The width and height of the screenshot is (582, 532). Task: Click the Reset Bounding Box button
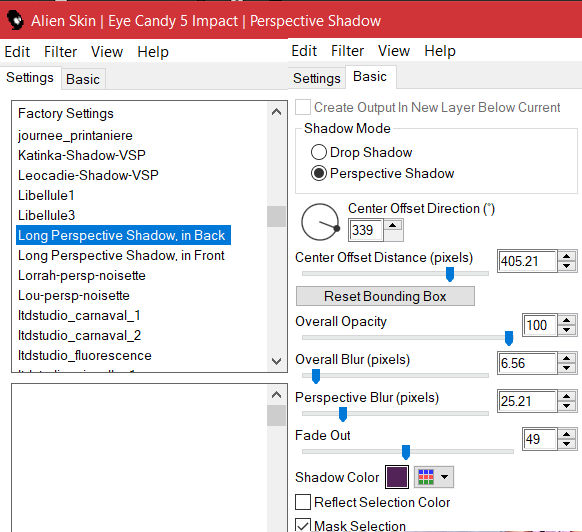tap(385, 296)
